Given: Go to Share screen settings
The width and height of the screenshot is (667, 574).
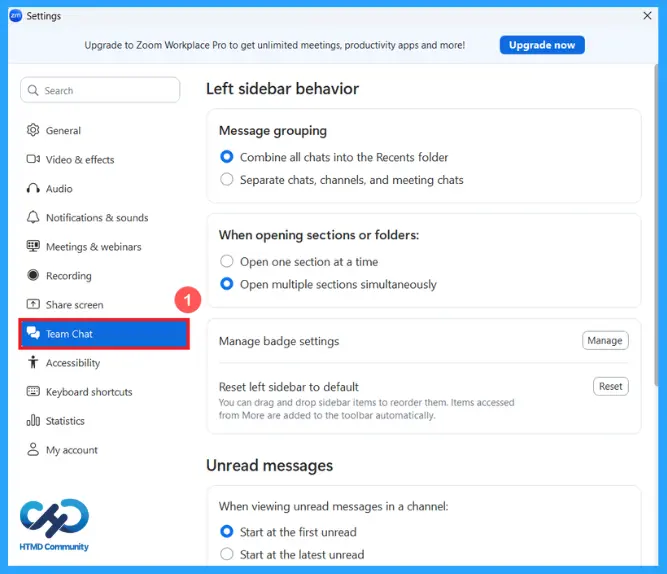Looking at the screenshot, I should [104, 304].
